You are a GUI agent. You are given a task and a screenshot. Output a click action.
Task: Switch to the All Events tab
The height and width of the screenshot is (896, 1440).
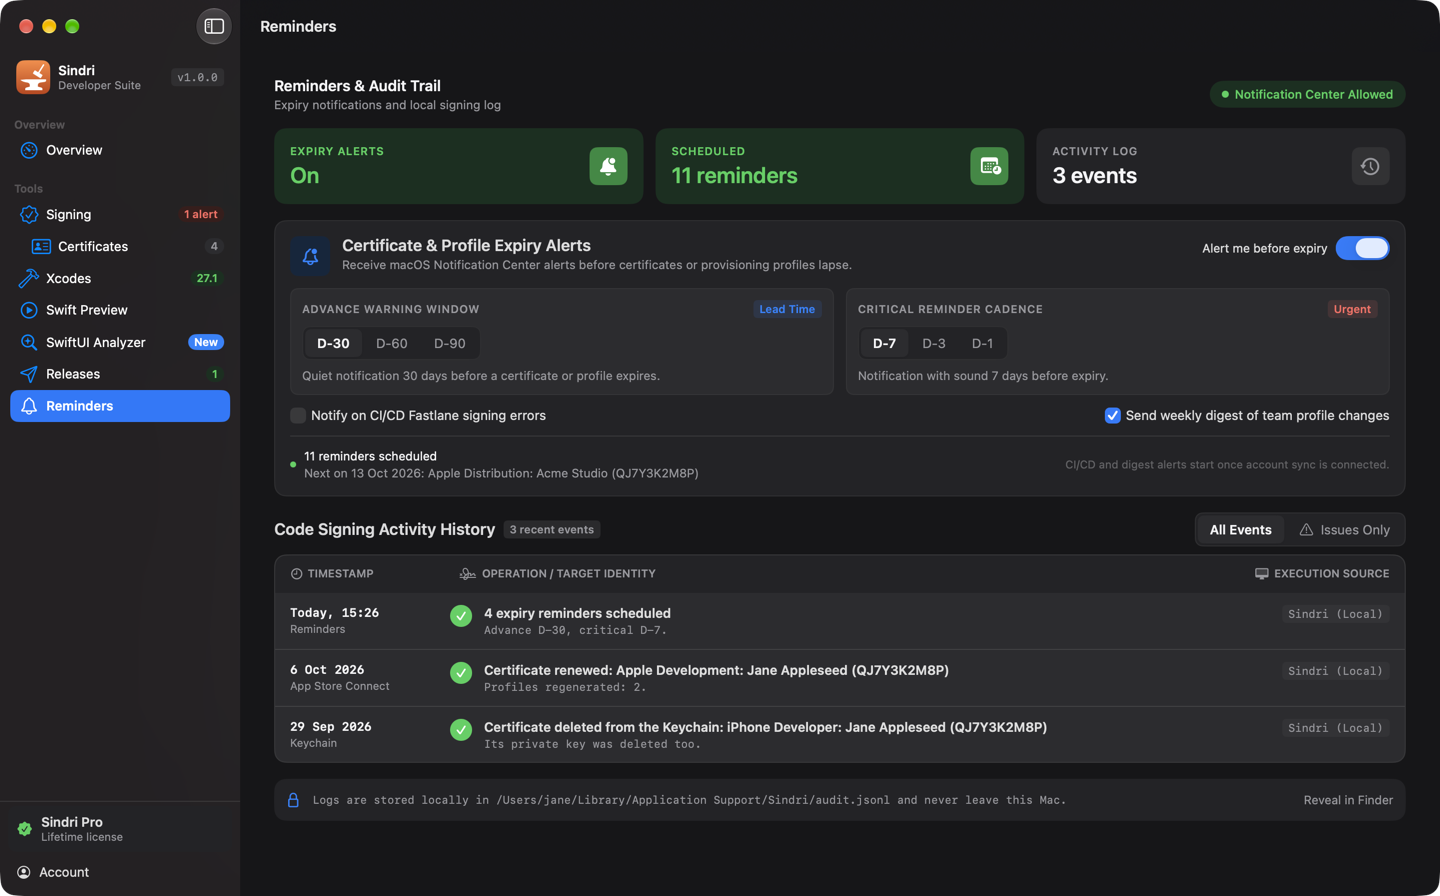tap(1240, 530)
